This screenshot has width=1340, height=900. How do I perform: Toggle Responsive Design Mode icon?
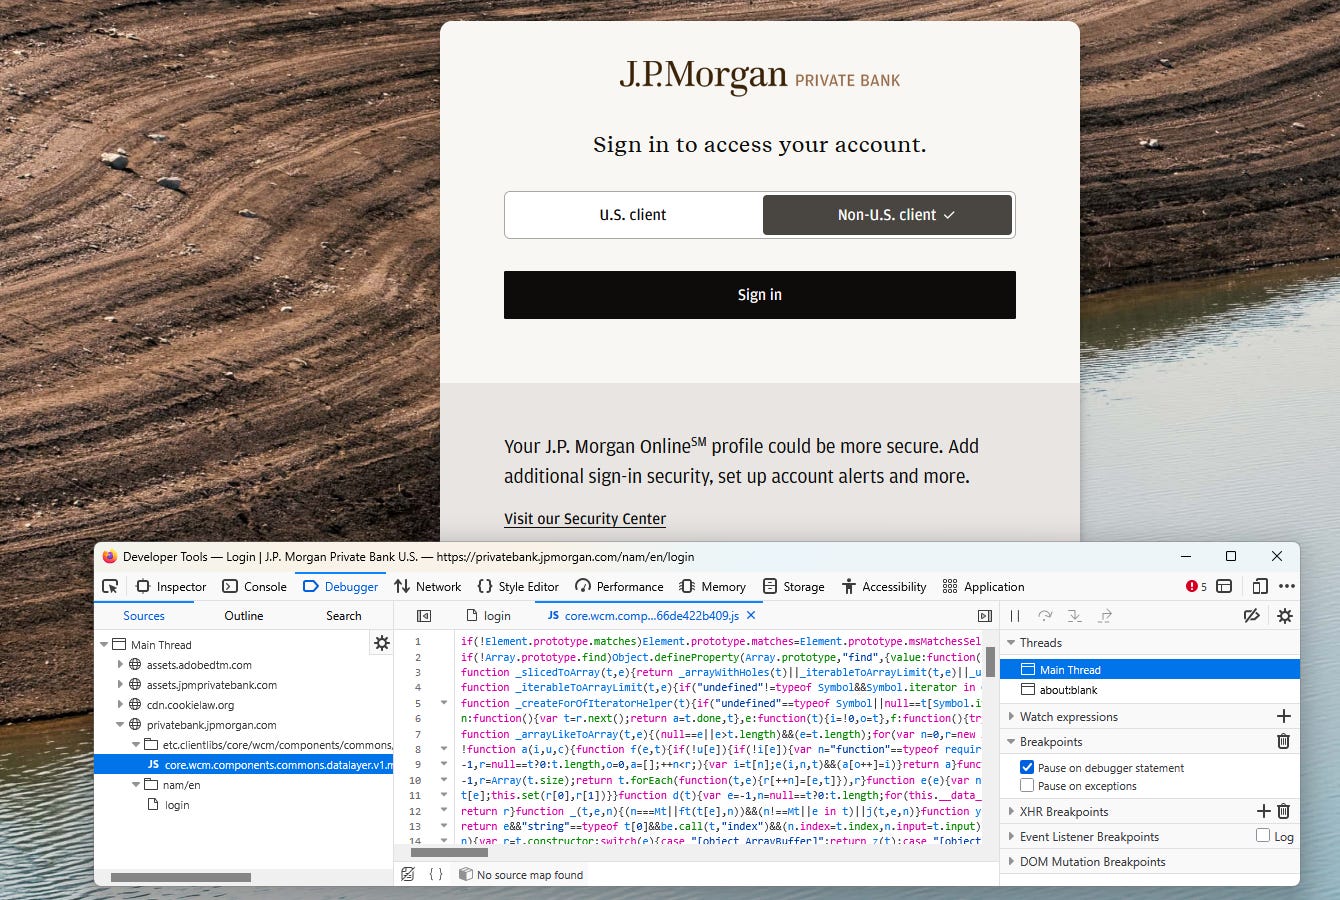[x=1260, y=586]
